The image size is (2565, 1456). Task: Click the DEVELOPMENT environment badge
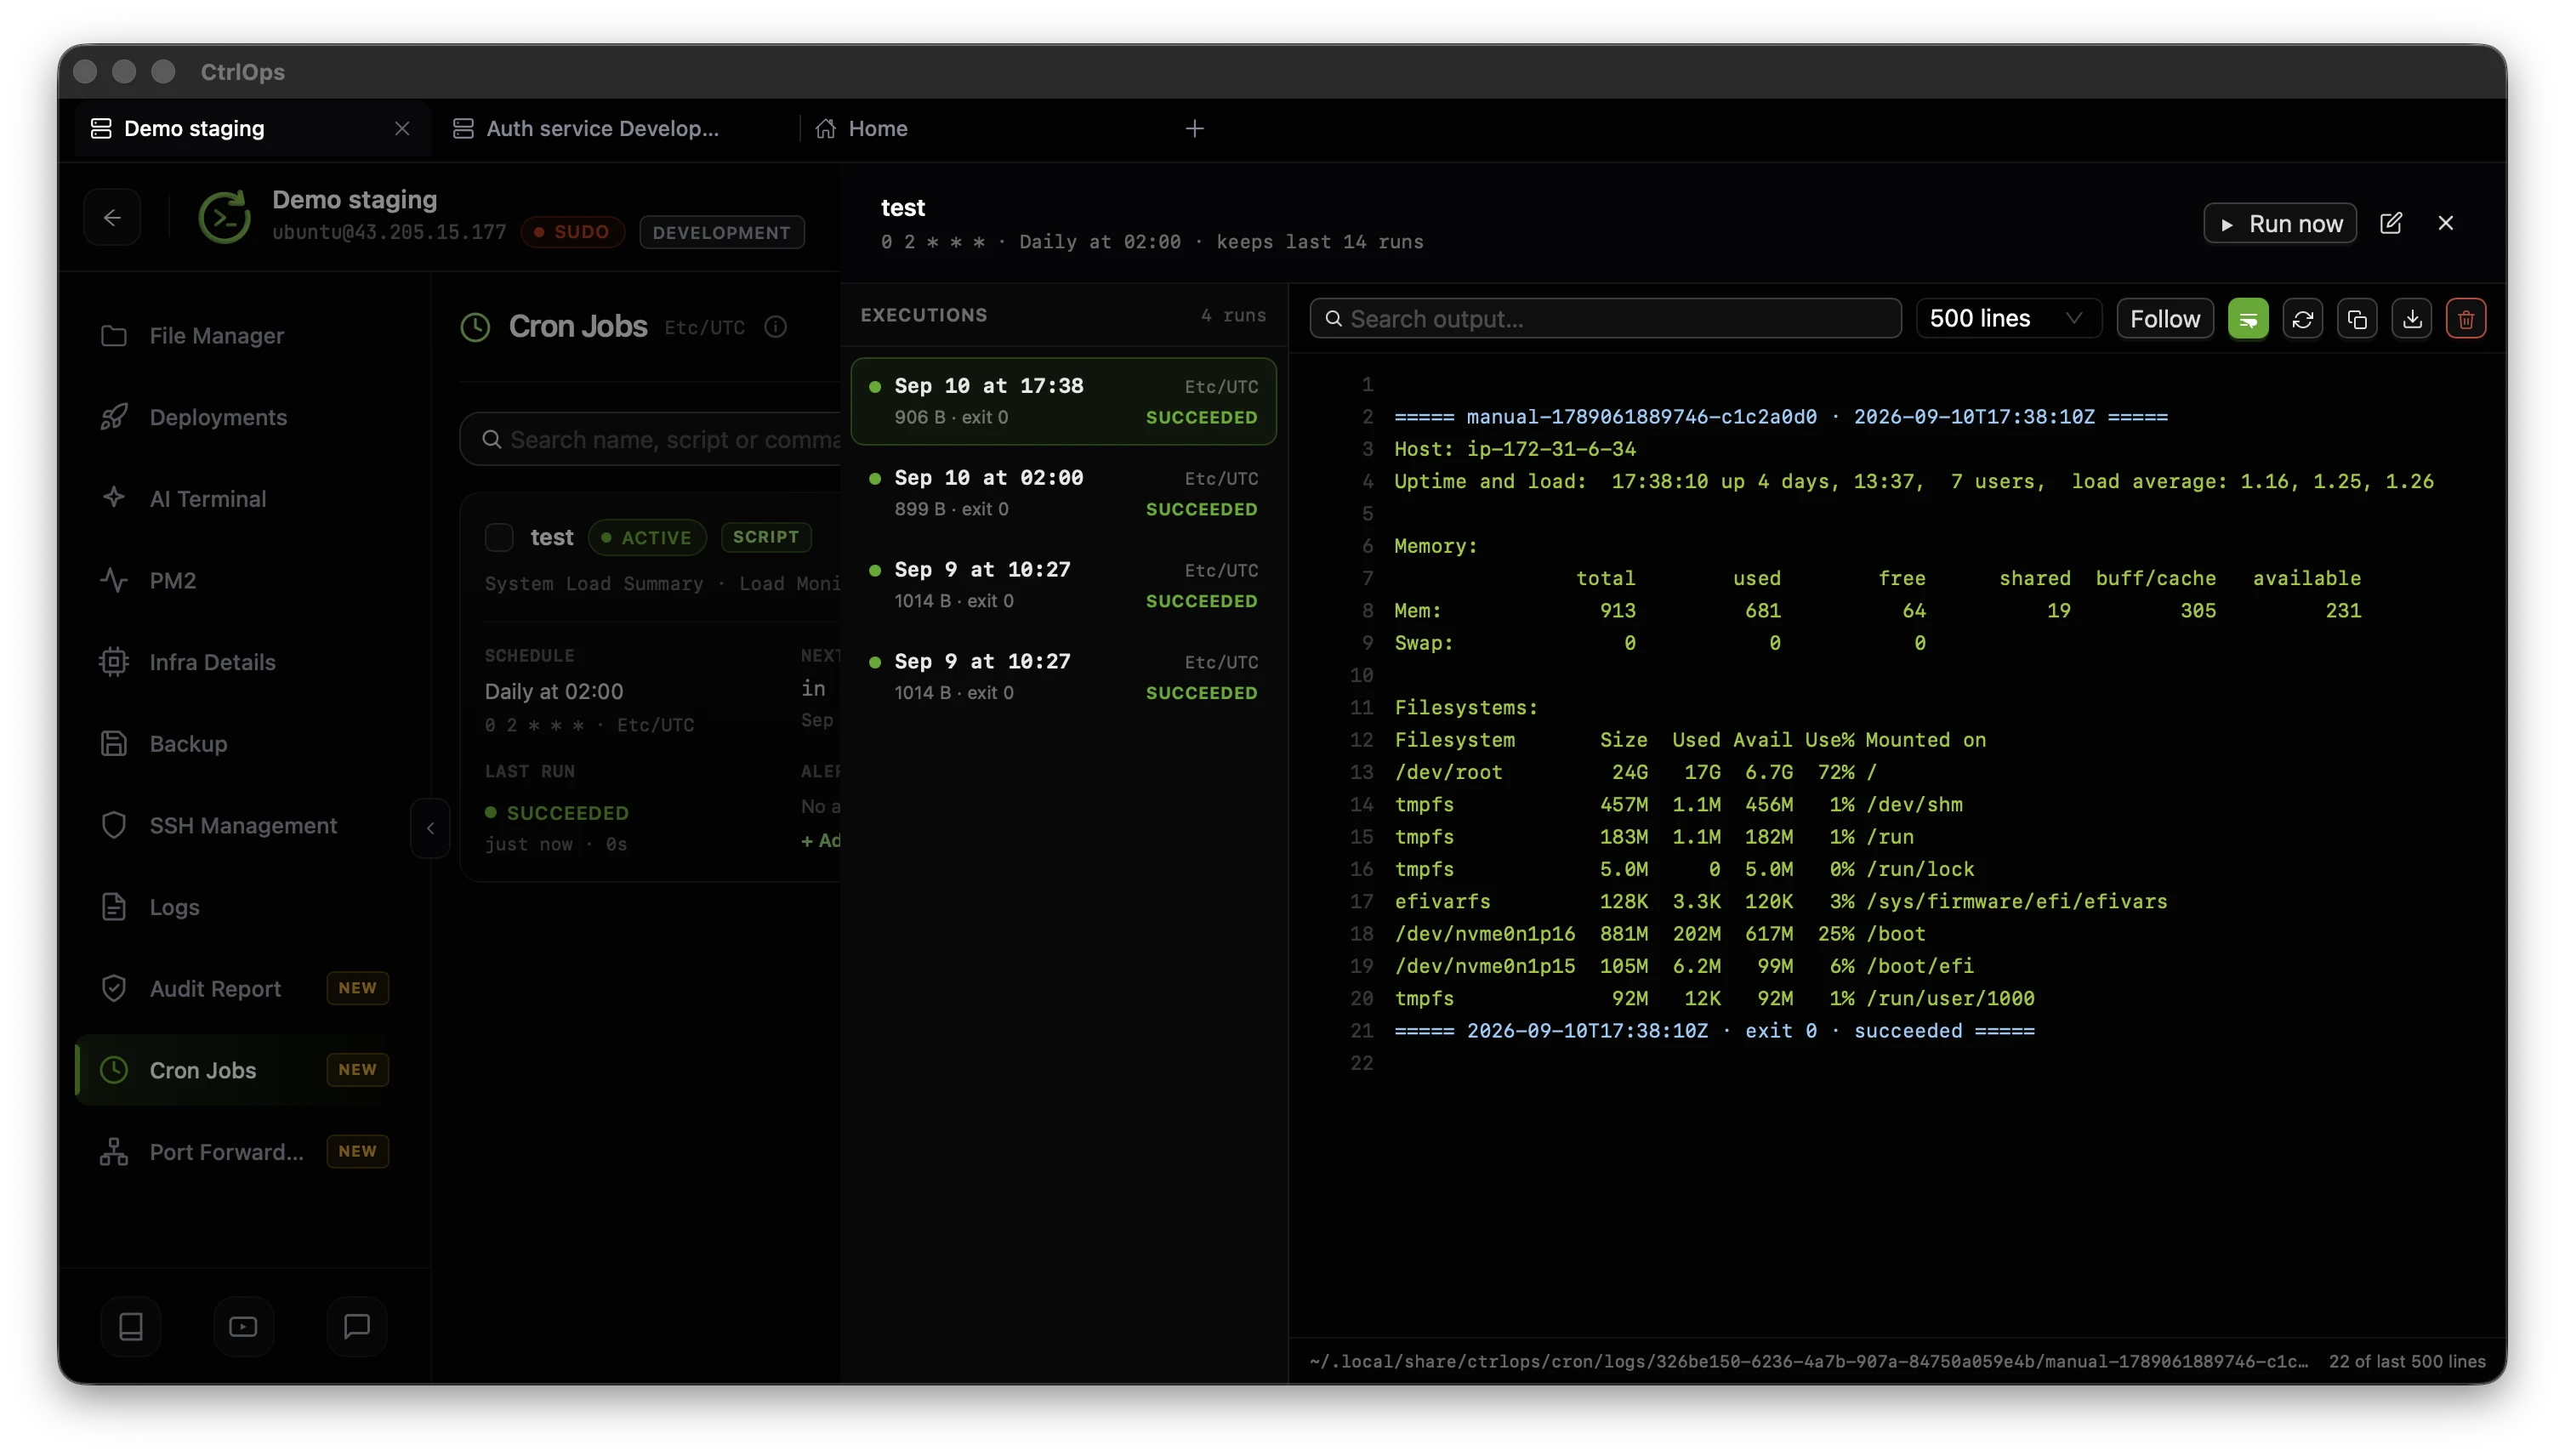click(721, 233)
